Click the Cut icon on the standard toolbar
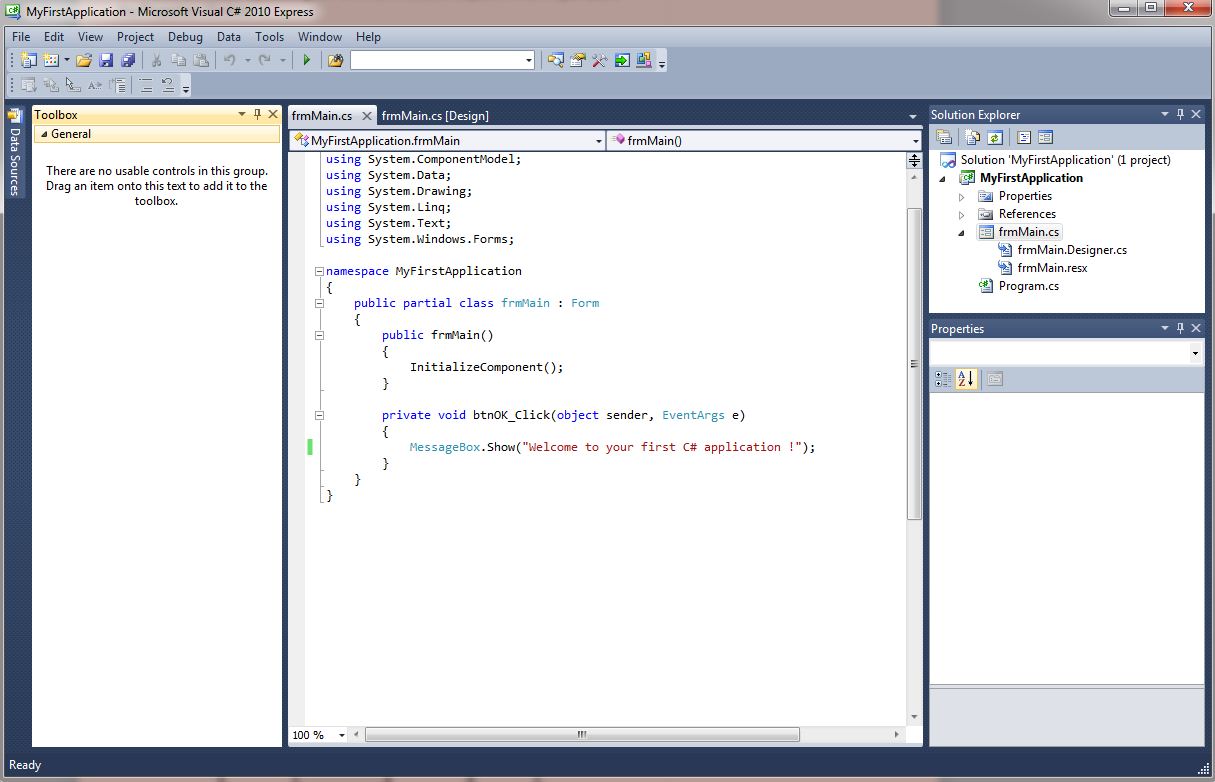 coord(156,60)
